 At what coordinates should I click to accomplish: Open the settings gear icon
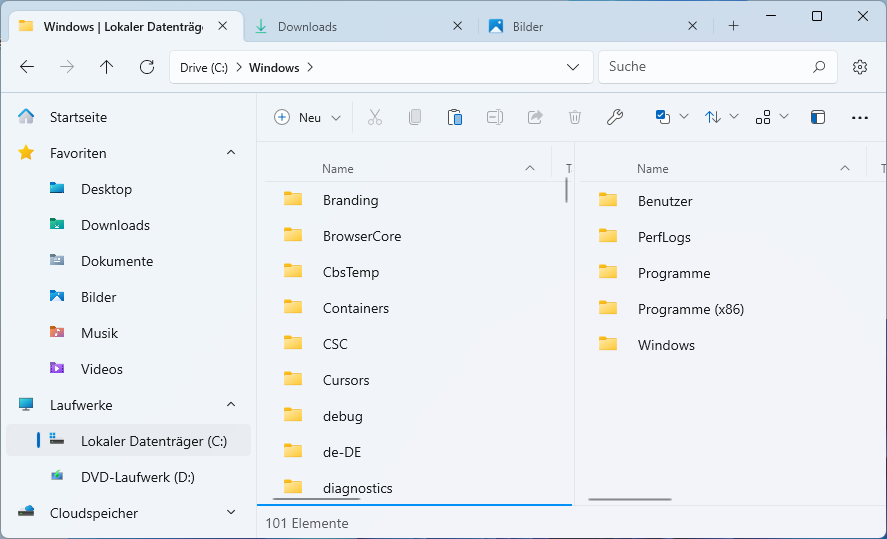(x=860, y=67)
